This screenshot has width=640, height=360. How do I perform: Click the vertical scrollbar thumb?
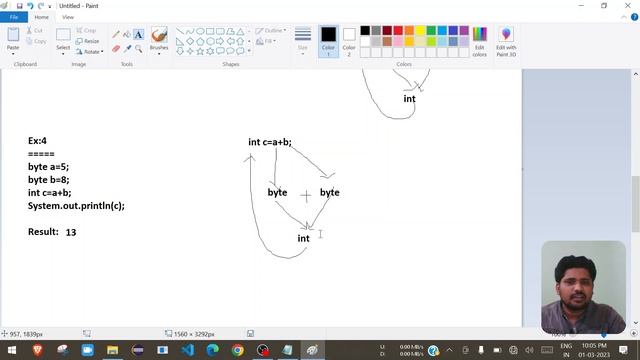click(636, 204)
